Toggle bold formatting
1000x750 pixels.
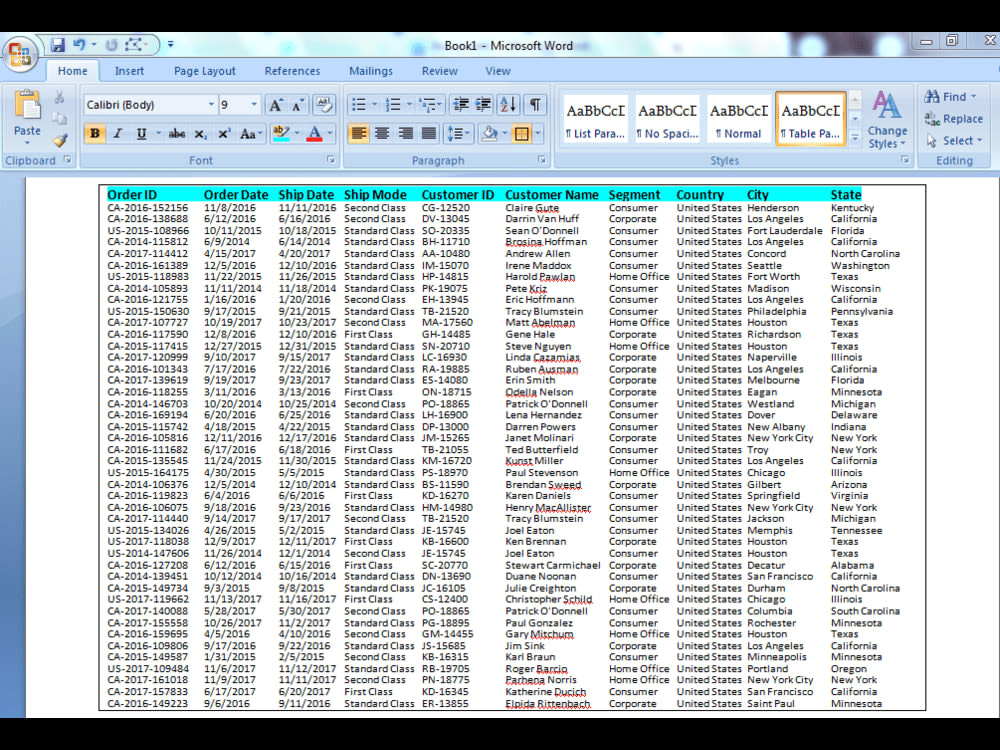(x=94, y=133)
